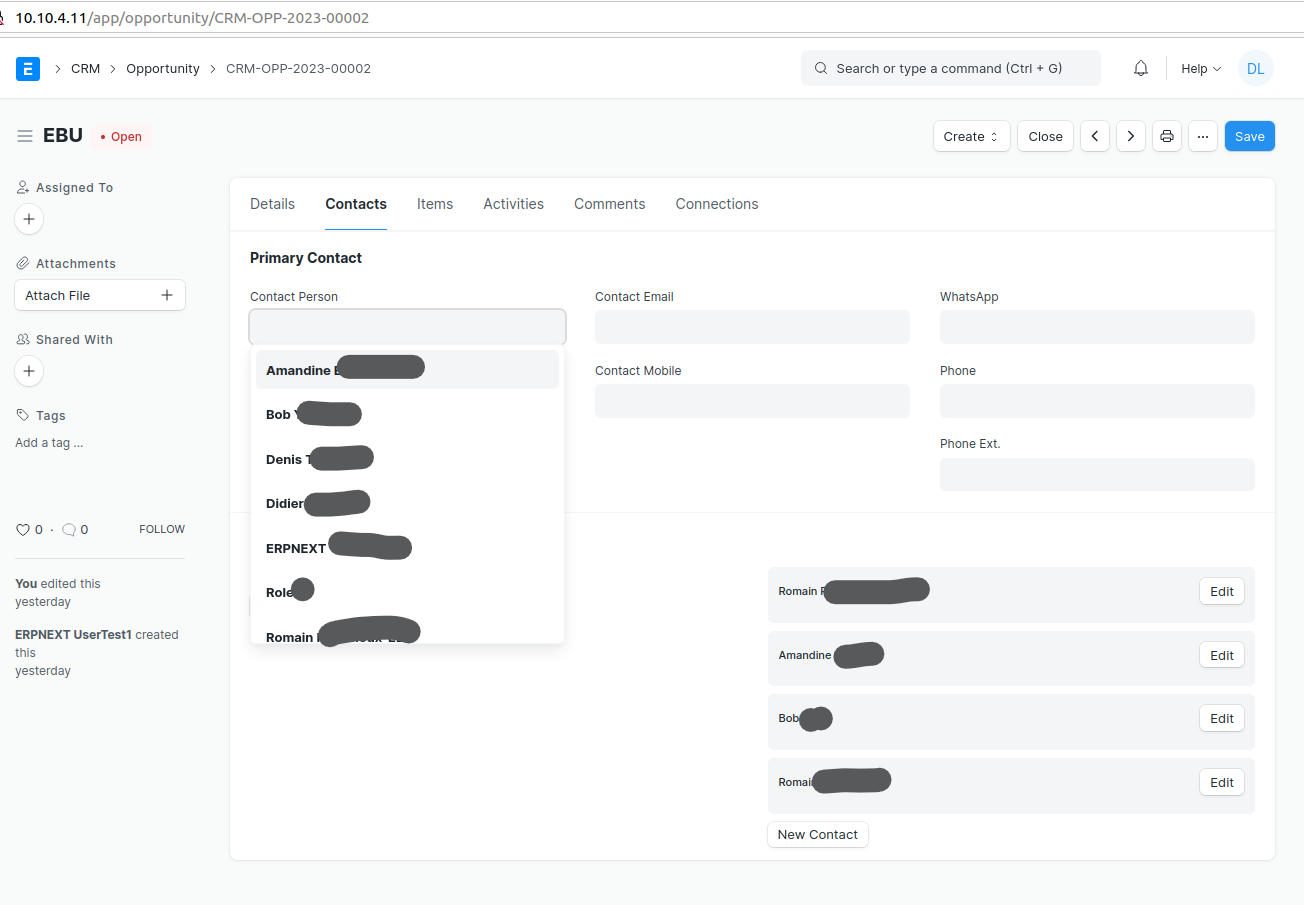Open the Help dropdown
1304x905 pixels.
[1199, 68]
